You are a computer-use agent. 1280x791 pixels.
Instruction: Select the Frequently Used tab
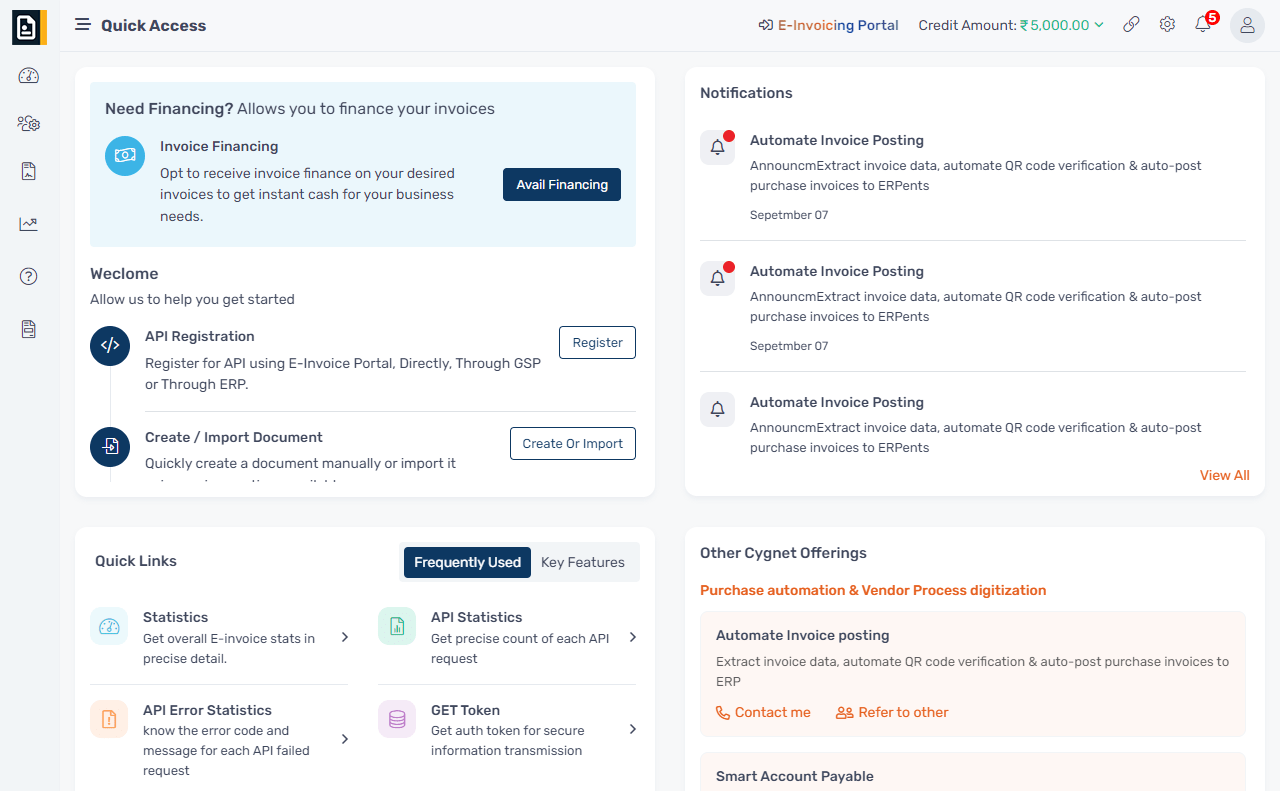[x=467, y=562]
